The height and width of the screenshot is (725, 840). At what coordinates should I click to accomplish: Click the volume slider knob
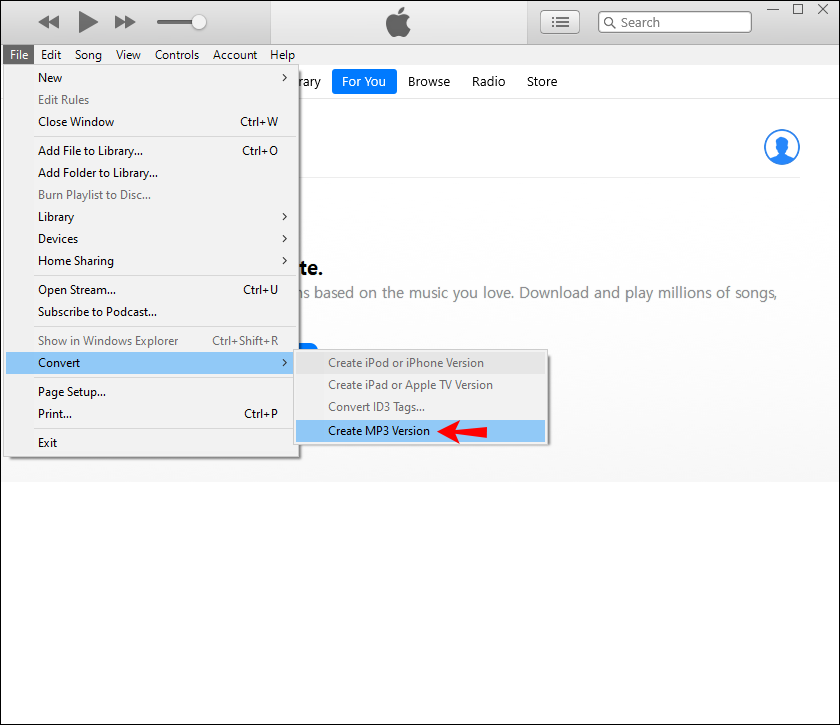(199, 23)
